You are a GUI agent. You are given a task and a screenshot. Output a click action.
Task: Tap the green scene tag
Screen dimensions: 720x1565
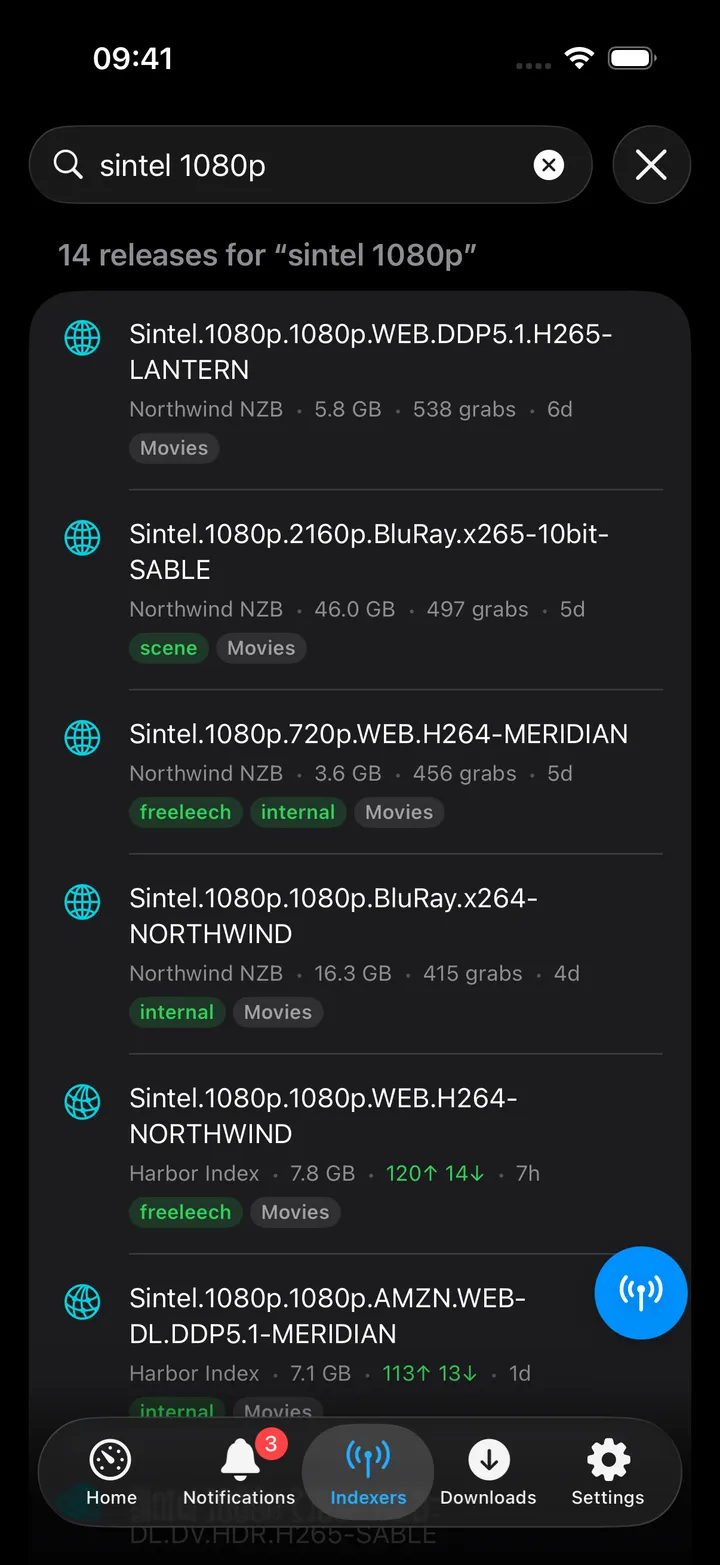click(168, 648)
